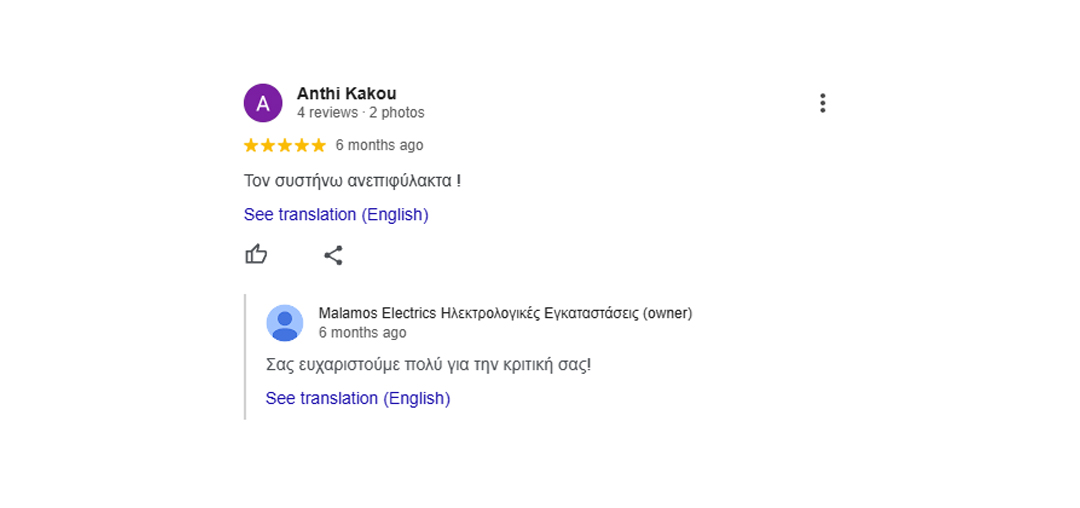This screenshot has width=1080, height=508.
Task: Click the fifth yellow rating star
Action: click(x=318, y=145)
